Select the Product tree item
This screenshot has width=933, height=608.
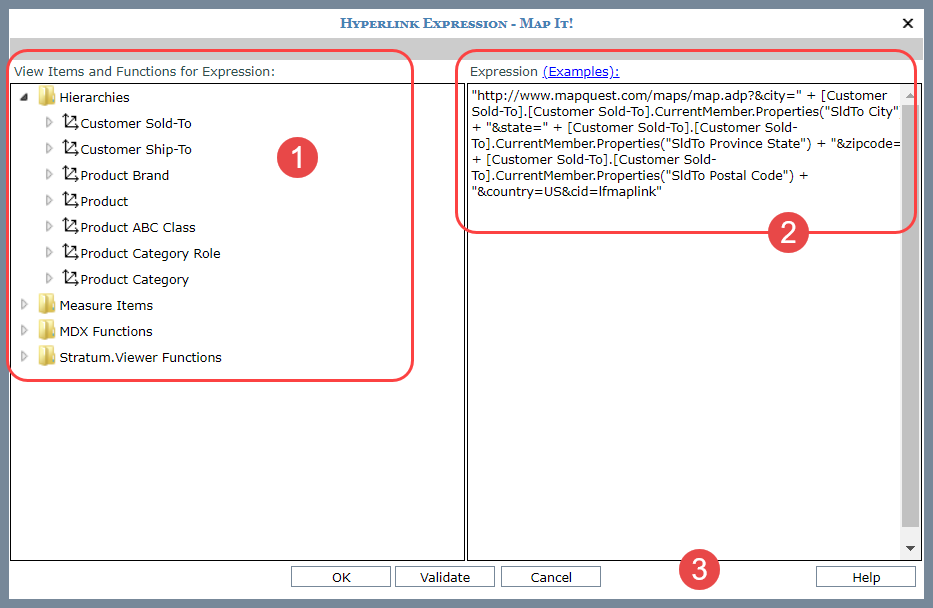[x=104, y=201]
